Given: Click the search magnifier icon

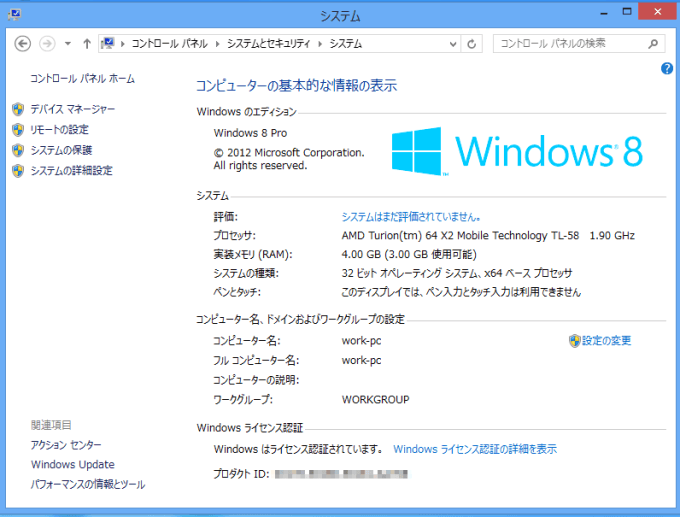Looking at the screenshot, I should (653, 44).
